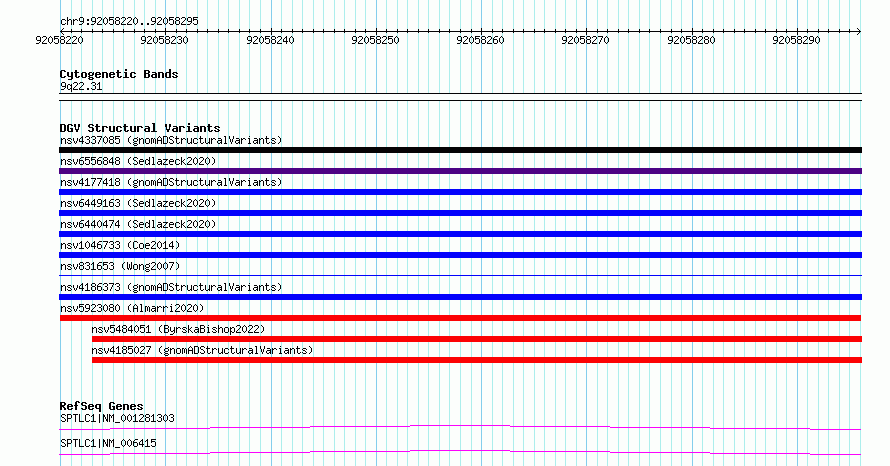The width and height of the screenshot is (890, 466).
Task: Click the red nsv5923080 variant bar
Action: pos(460,318)
